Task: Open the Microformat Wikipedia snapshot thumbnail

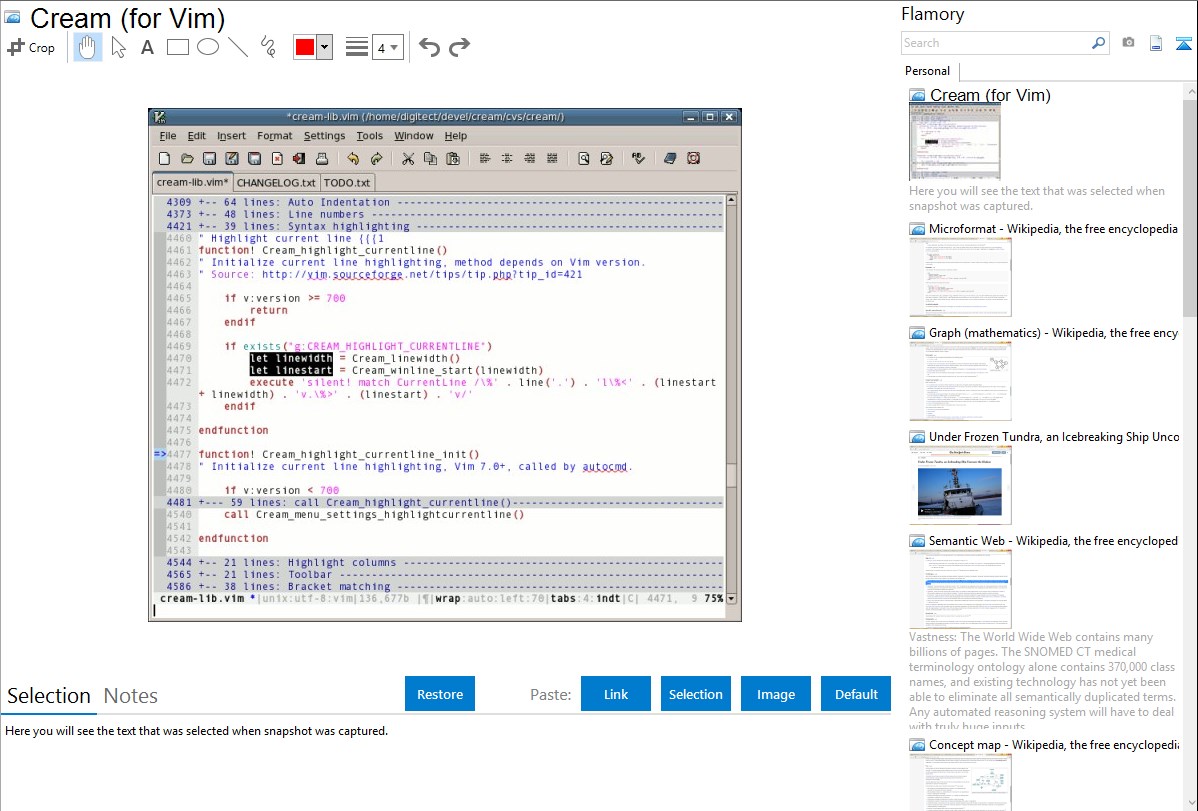Action: tap(960, 277)
